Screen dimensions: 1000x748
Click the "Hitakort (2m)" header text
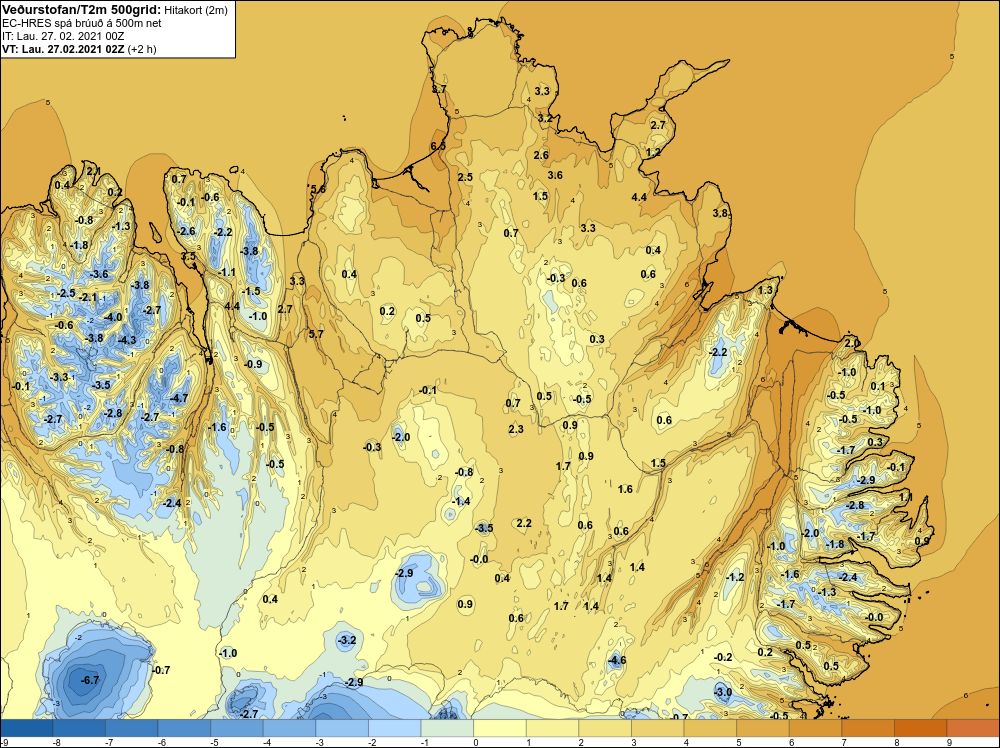(x=195, y=10)
